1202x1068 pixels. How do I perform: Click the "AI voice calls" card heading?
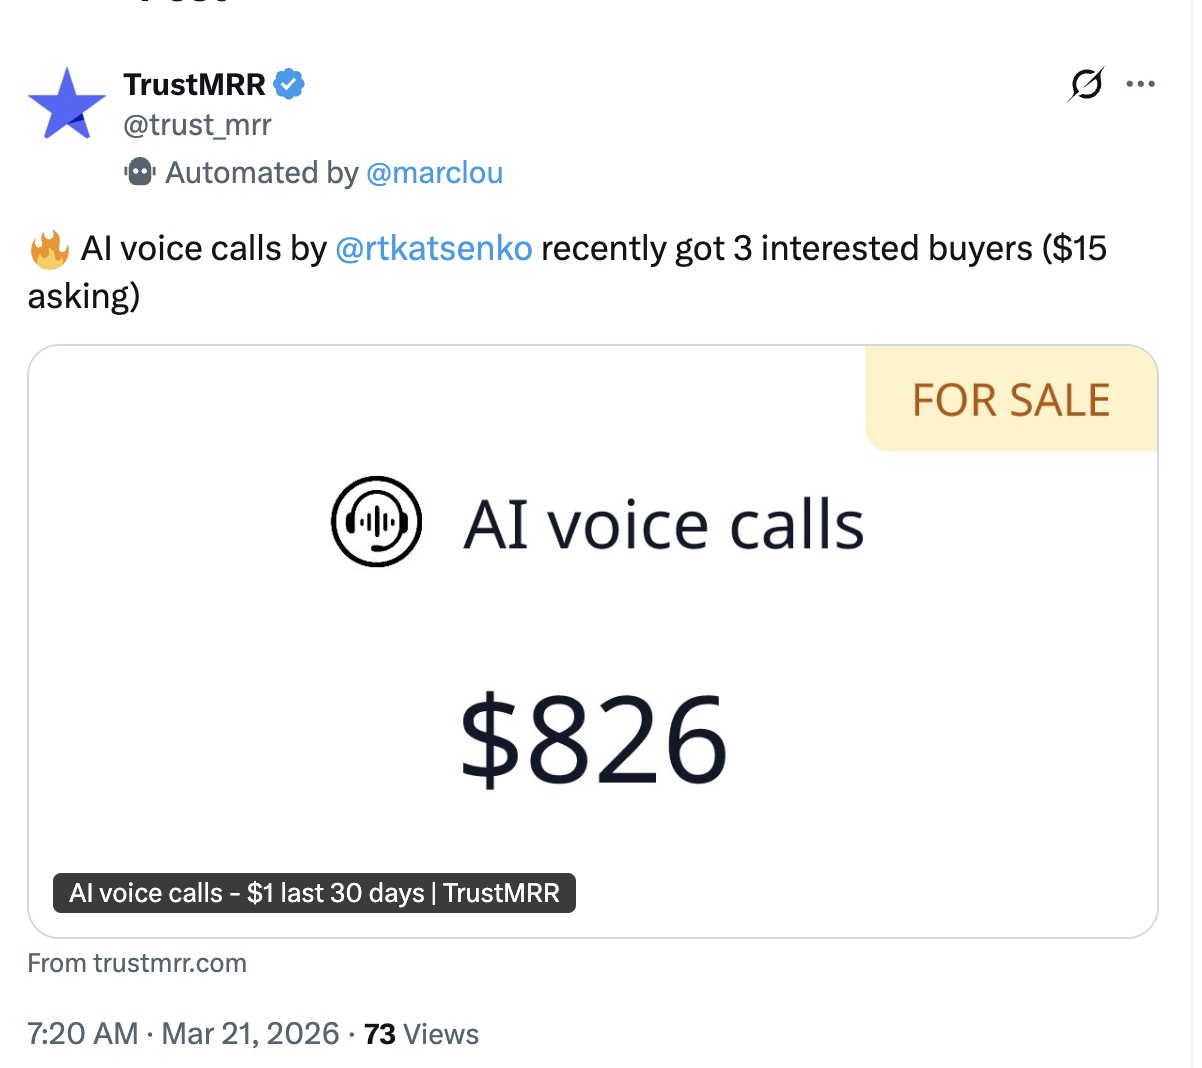click(x=663, y=524)
